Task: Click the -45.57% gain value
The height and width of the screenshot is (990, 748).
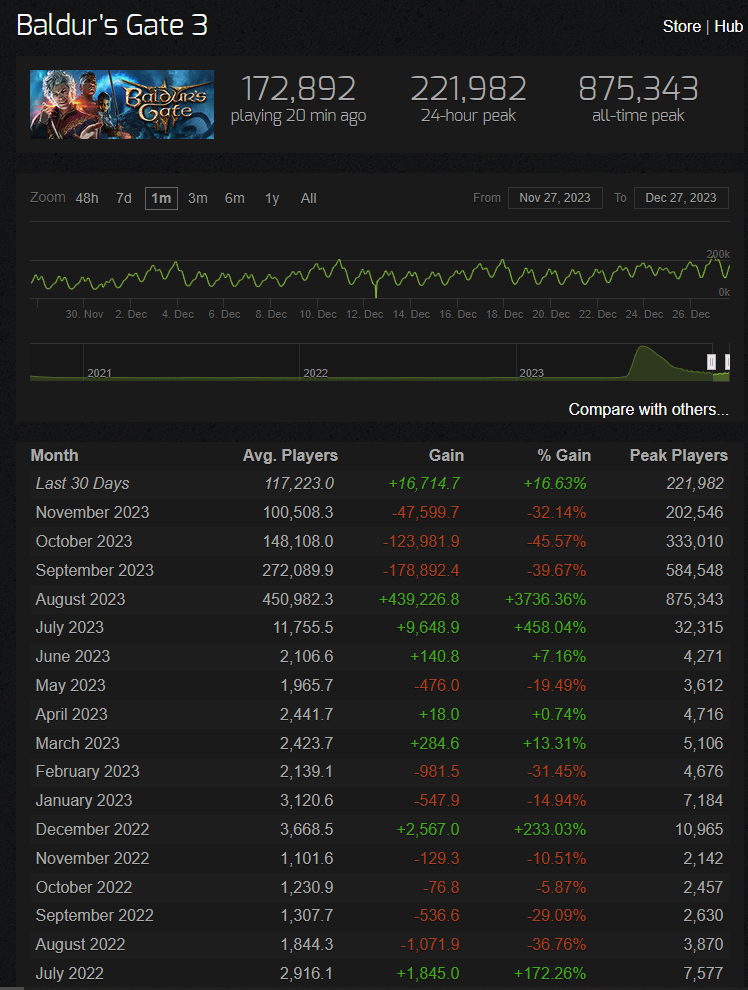Action: (556, 542)
